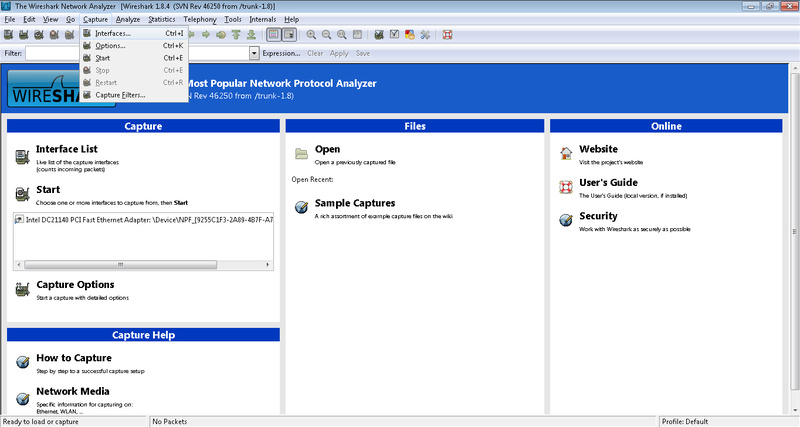Click the capture options toolbar icon
The width and height of the screenshot is (800, 427).
(x=23, y=35)
